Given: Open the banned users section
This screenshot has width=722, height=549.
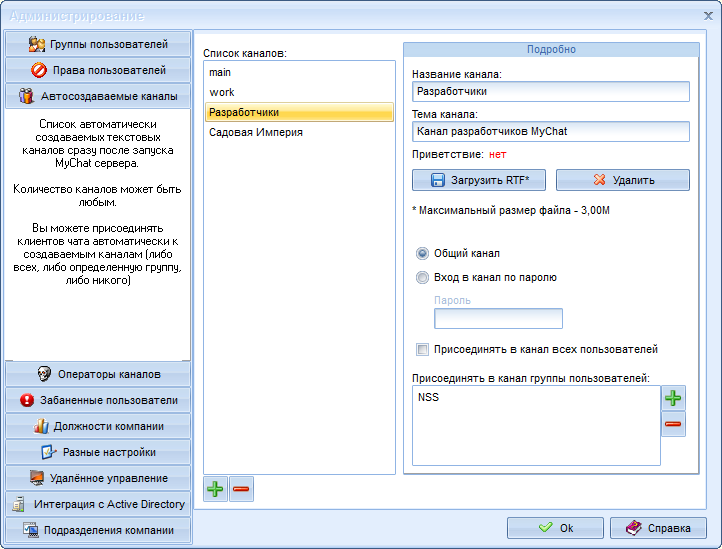Looking at the screenshot, I should tap(98, 400).
